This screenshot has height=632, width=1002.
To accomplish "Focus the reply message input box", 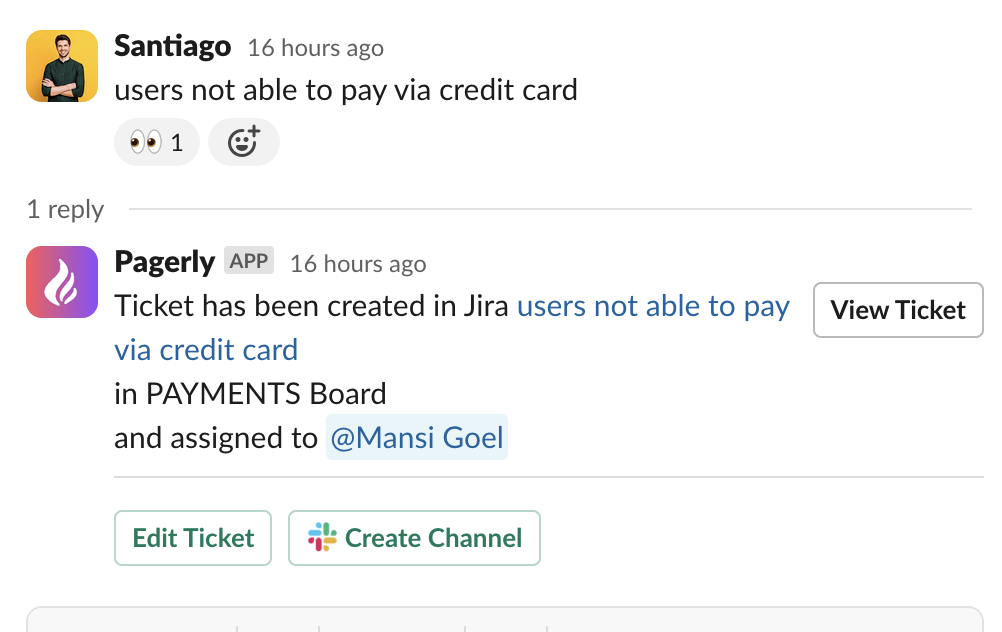I will pos(500,620).
